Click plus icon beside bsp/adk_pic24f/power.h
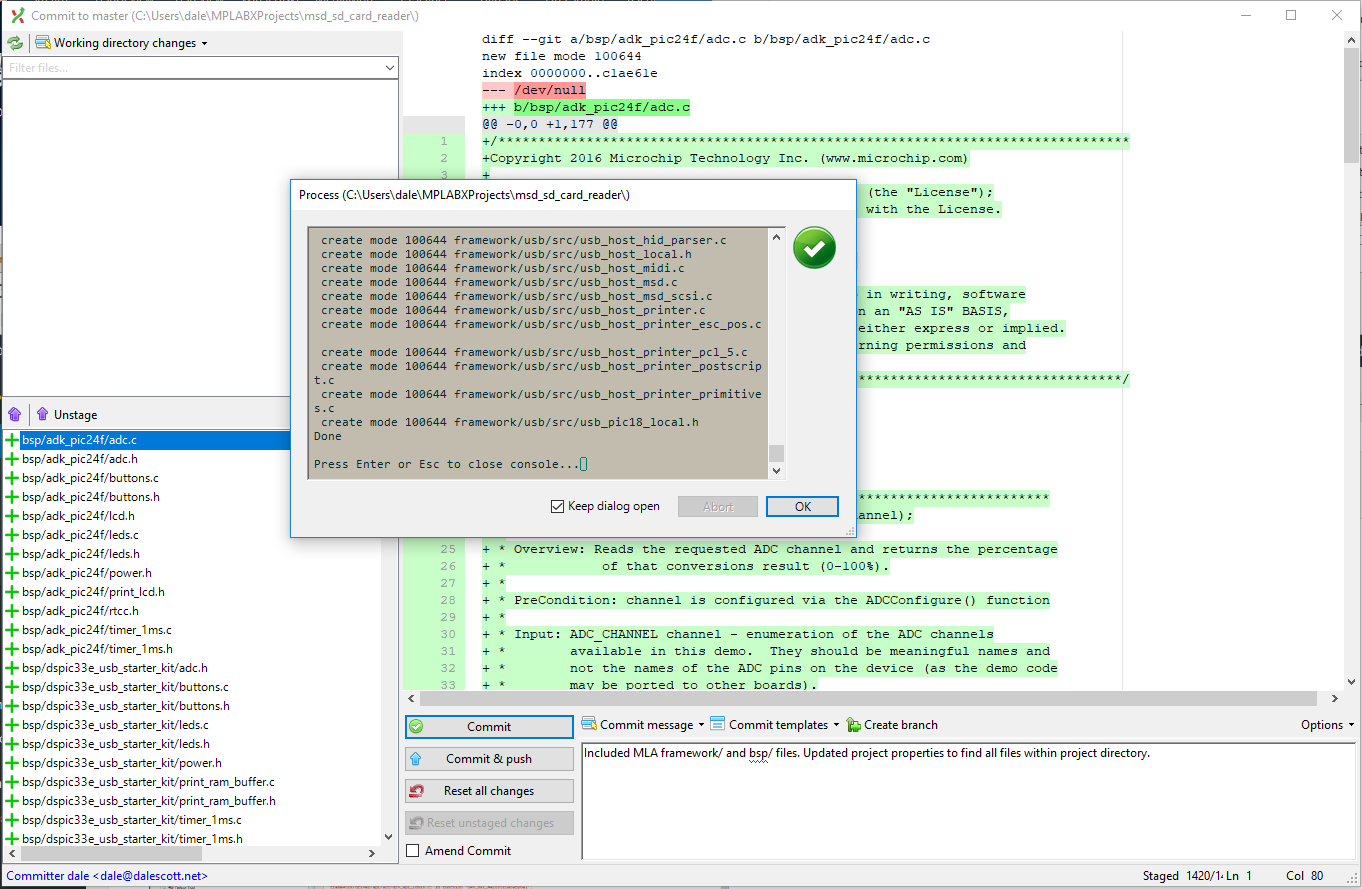Viewport: 1362px width, 889px height. [x=12, y=573]
